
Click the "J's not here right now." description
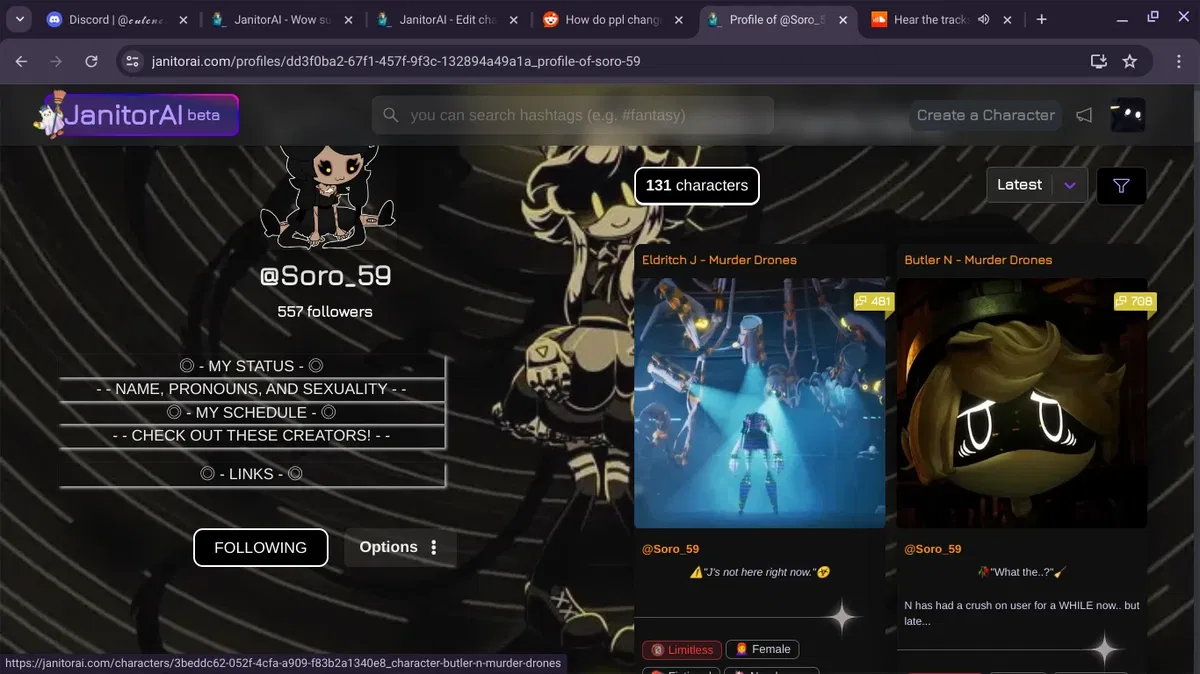pos(760,573)
